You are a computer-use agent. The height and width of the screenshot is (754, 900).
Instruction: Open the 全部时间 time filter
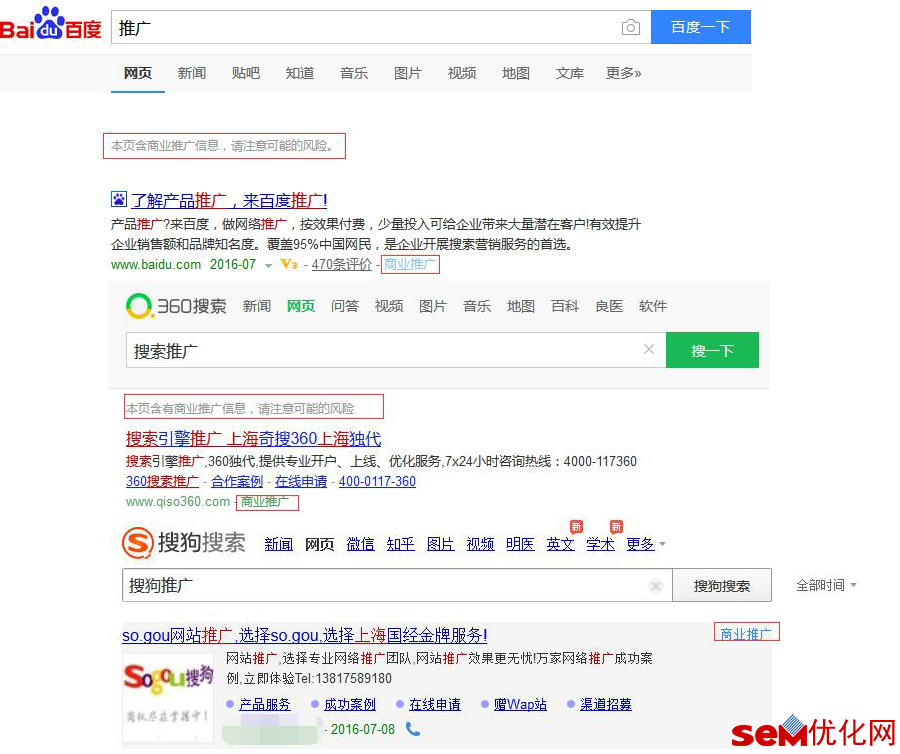coord(826,585)
